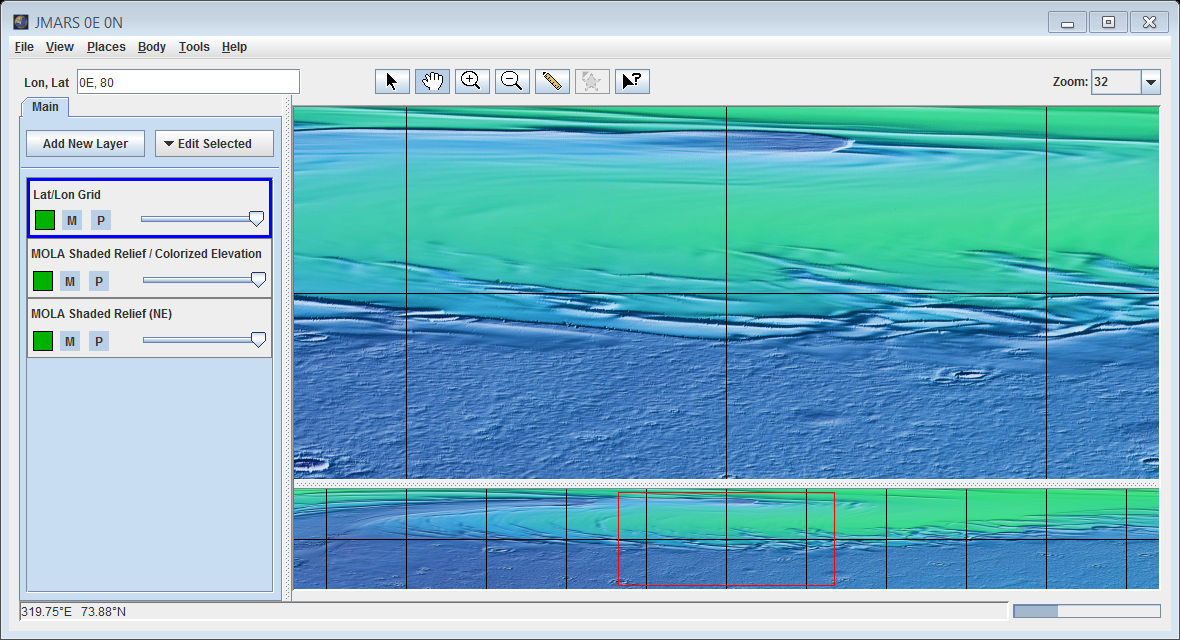The image size is (1180, 640).
Task: Toggle M button for Lat/Lon Grid
Action: [71, 220]
